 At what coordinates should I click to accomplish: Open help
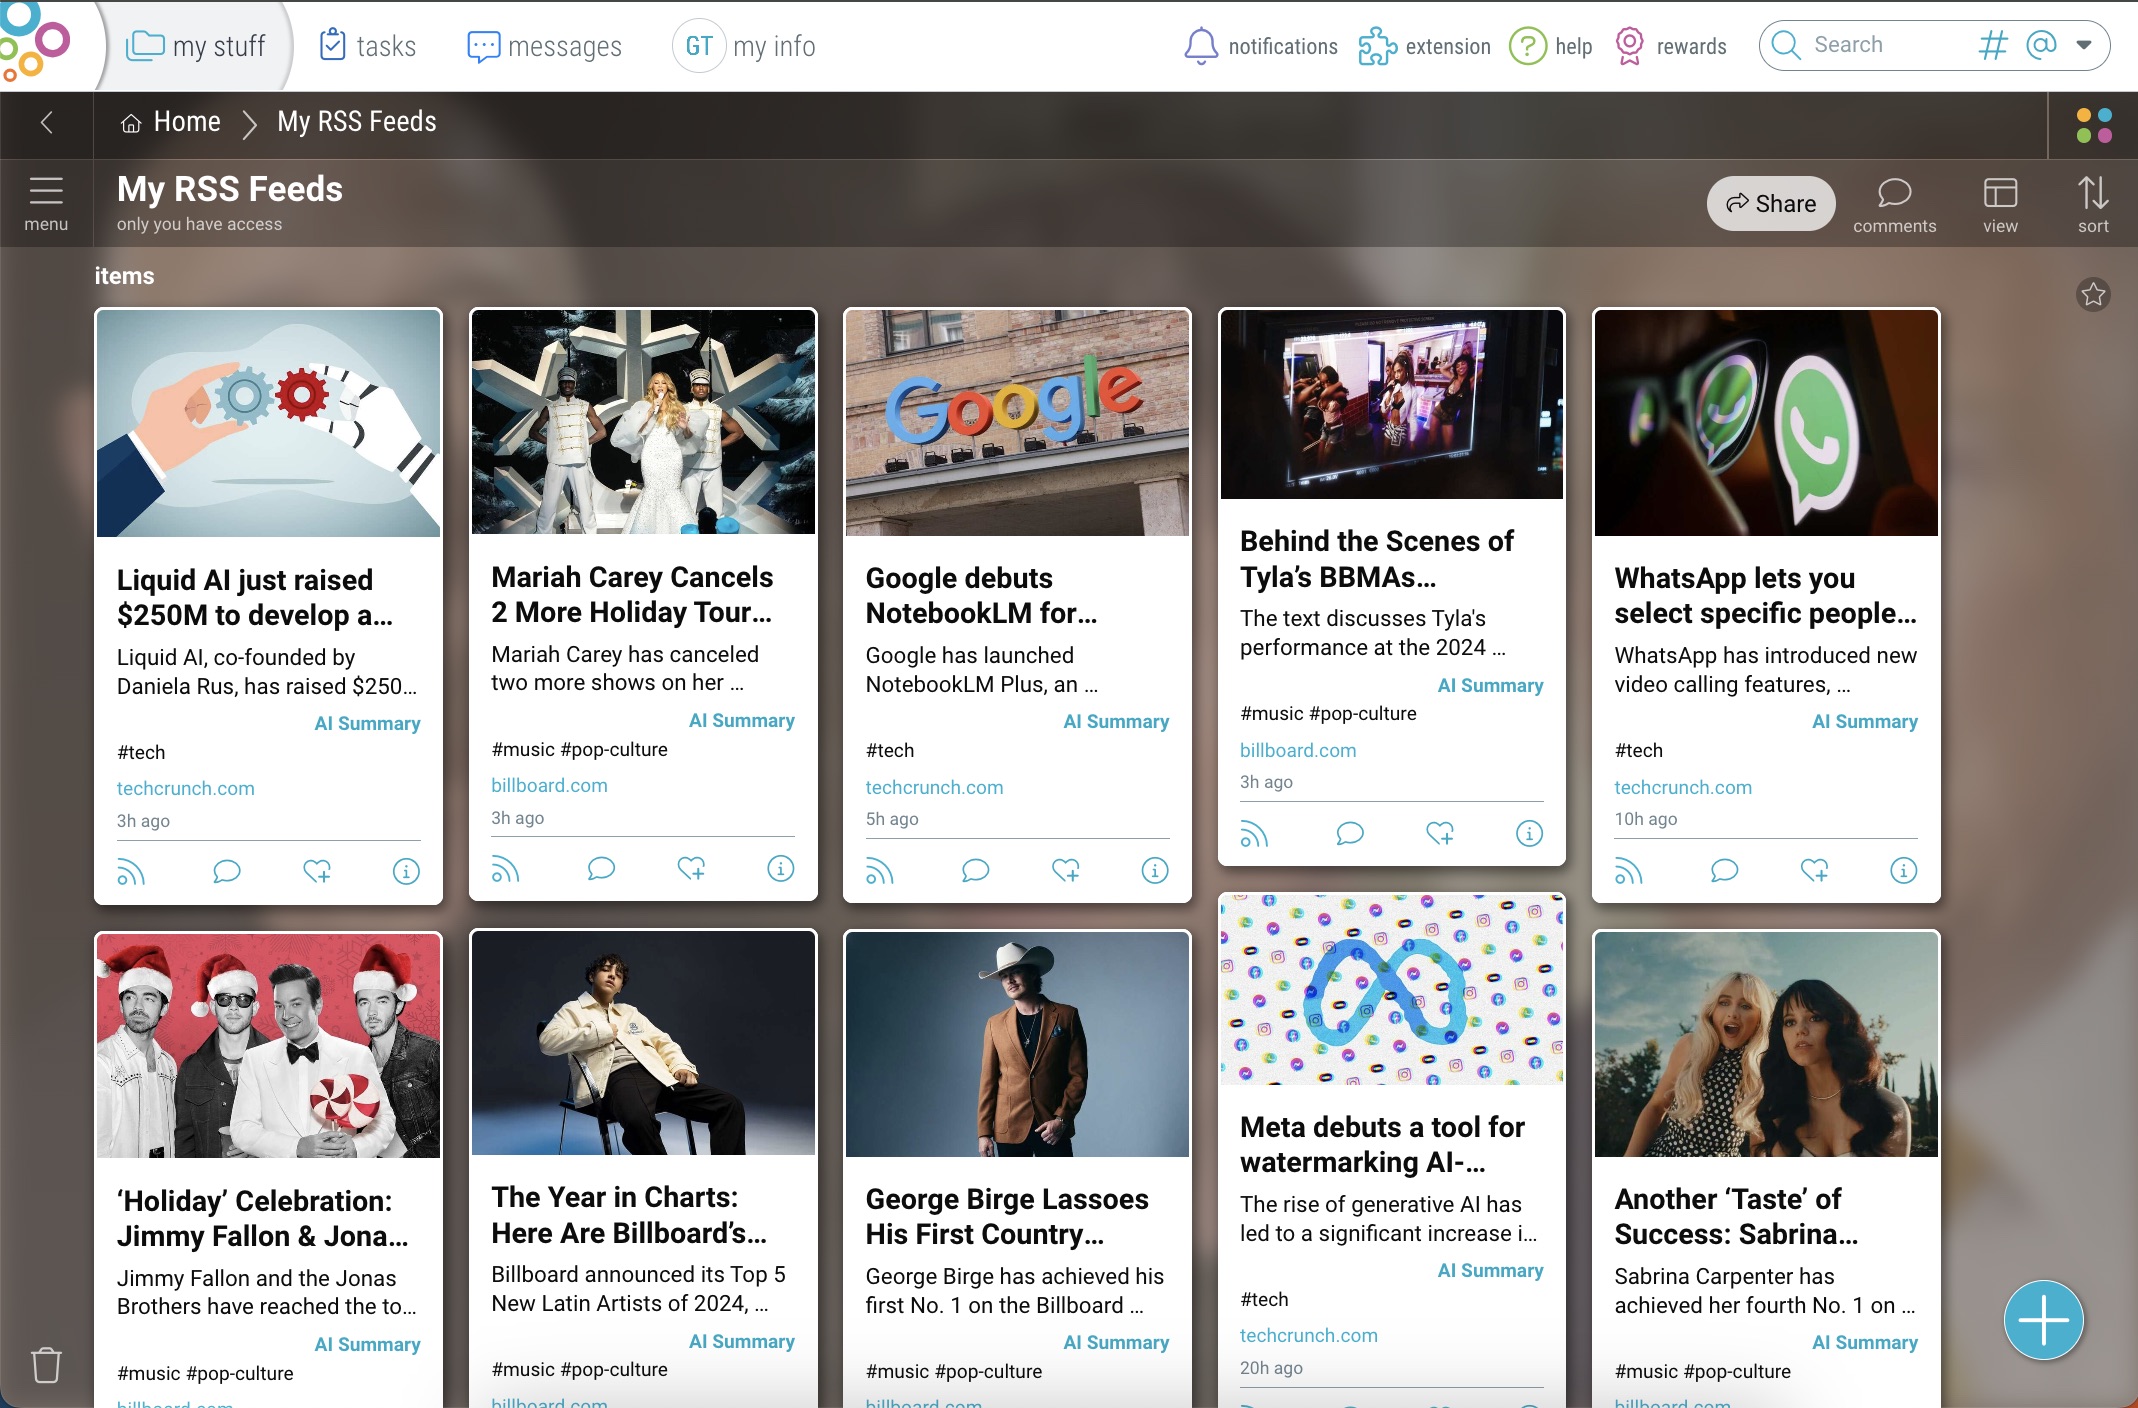point(1550,46)
